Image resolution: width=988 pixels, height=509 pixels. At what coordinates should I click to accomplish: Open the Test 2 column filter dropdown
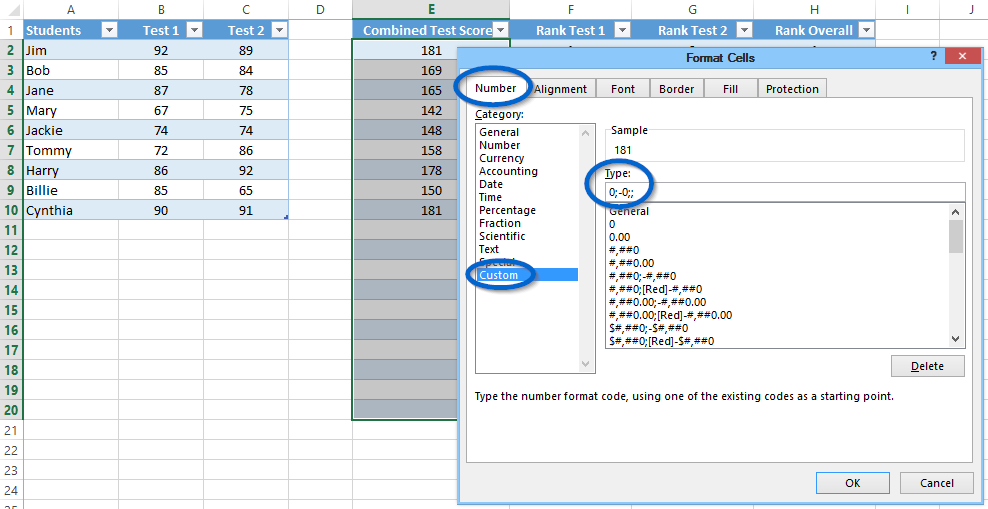pyautogui.click(x=280, y=30)
